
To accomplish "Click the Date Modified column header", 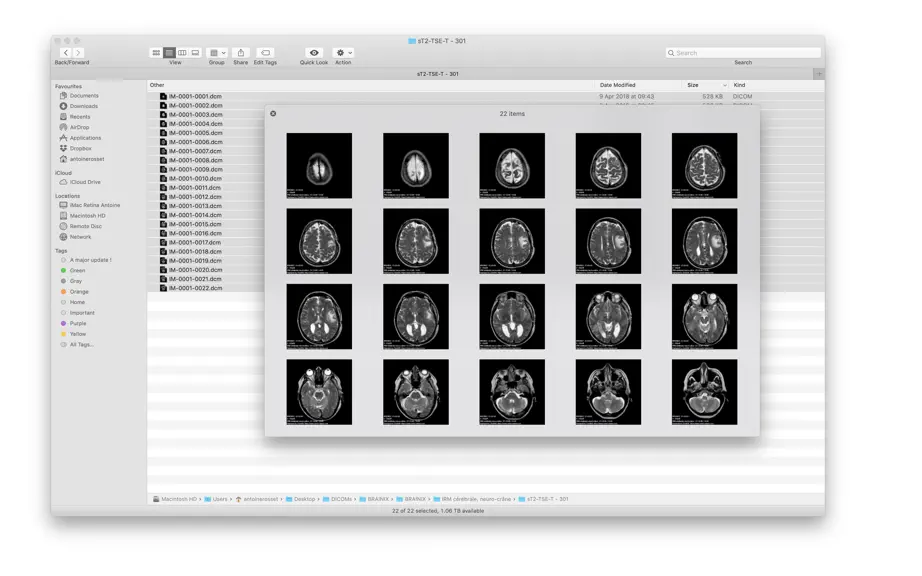I will (x=618, y=85).
